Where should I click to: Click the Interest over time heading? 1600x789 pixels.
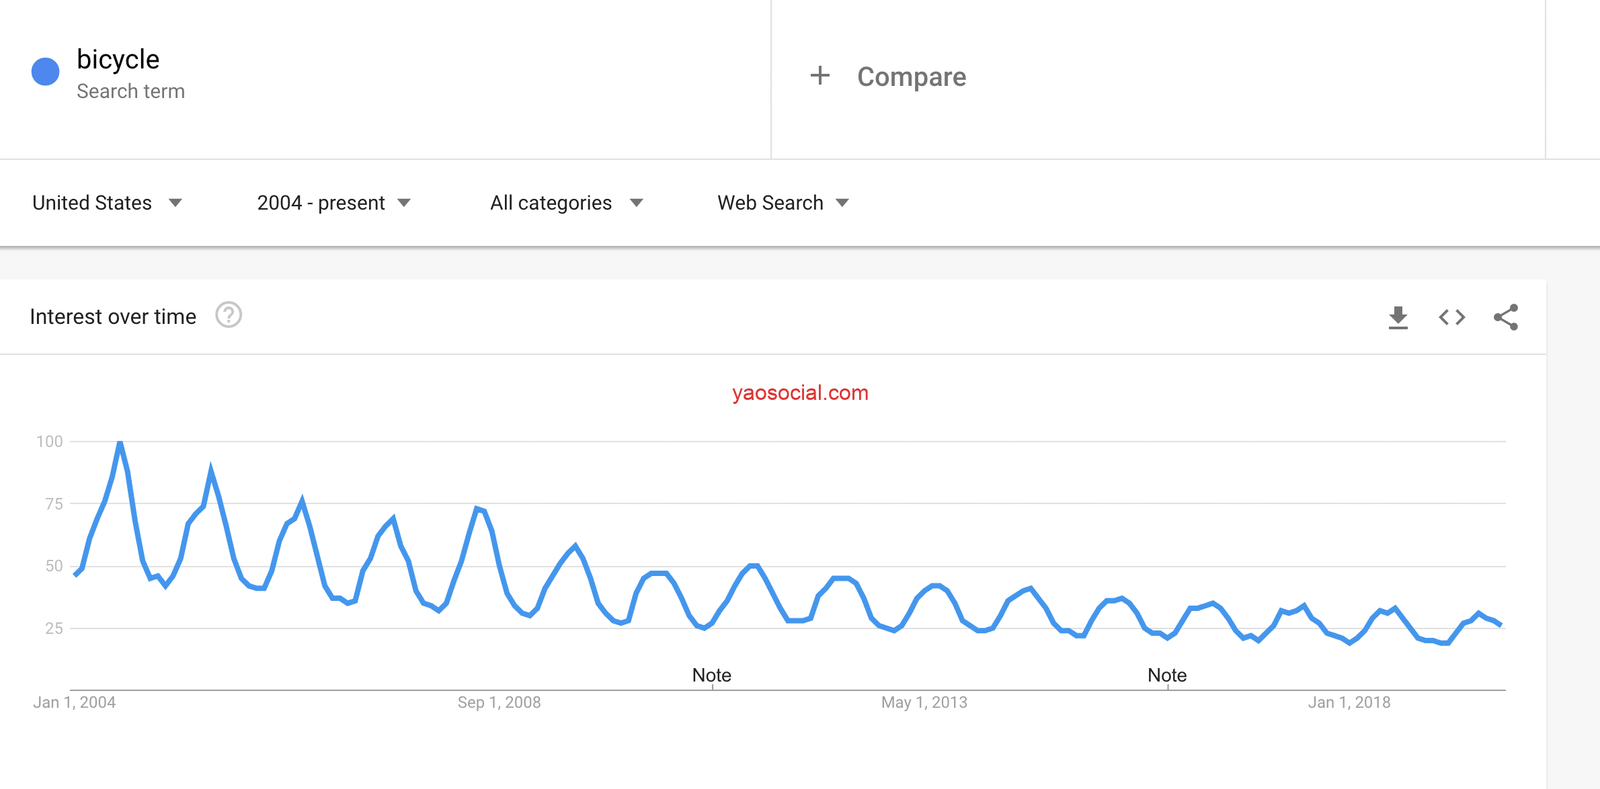pos(113,317)
